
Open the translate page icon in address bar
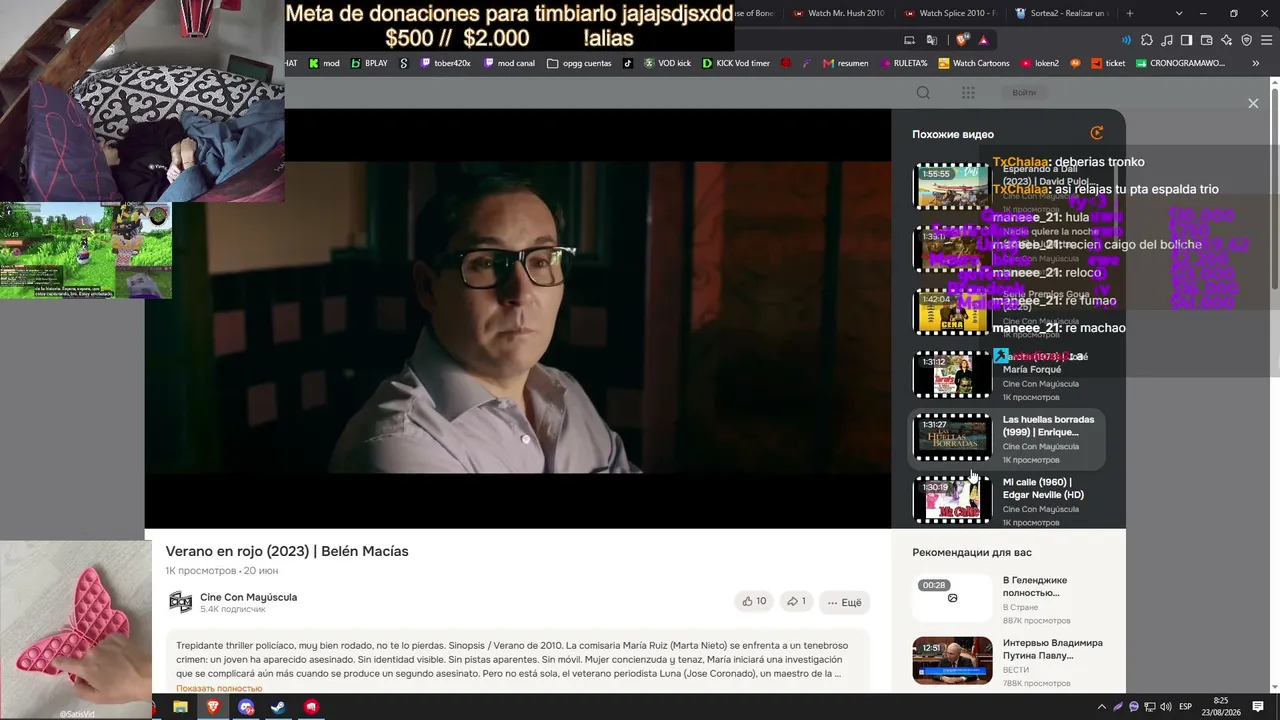(932, 40)
